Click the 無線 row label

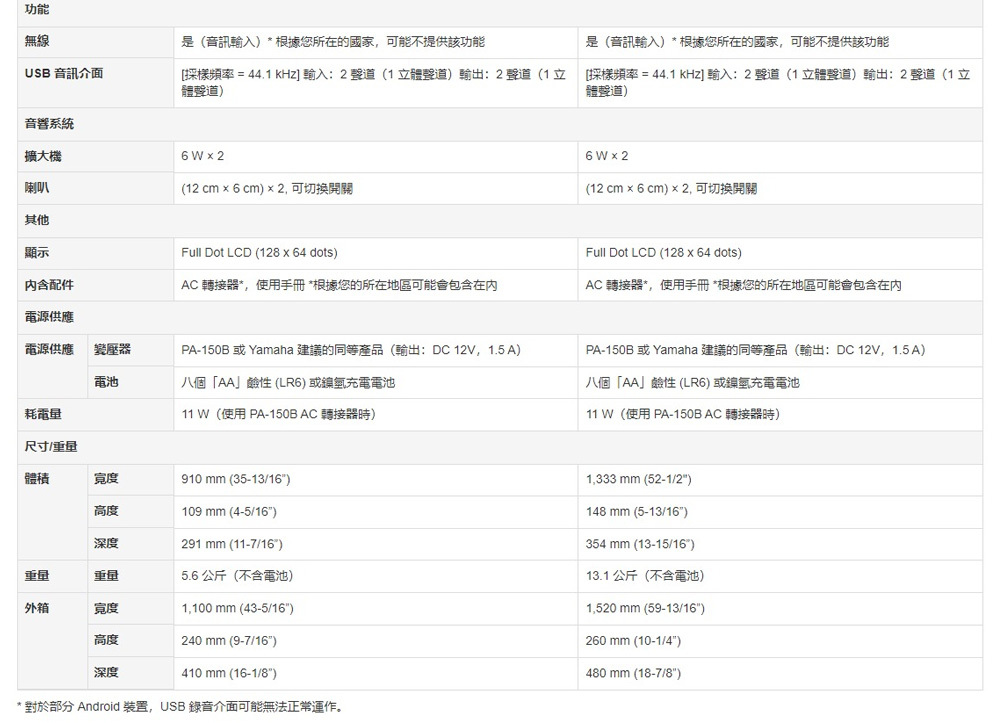point(37,41)
